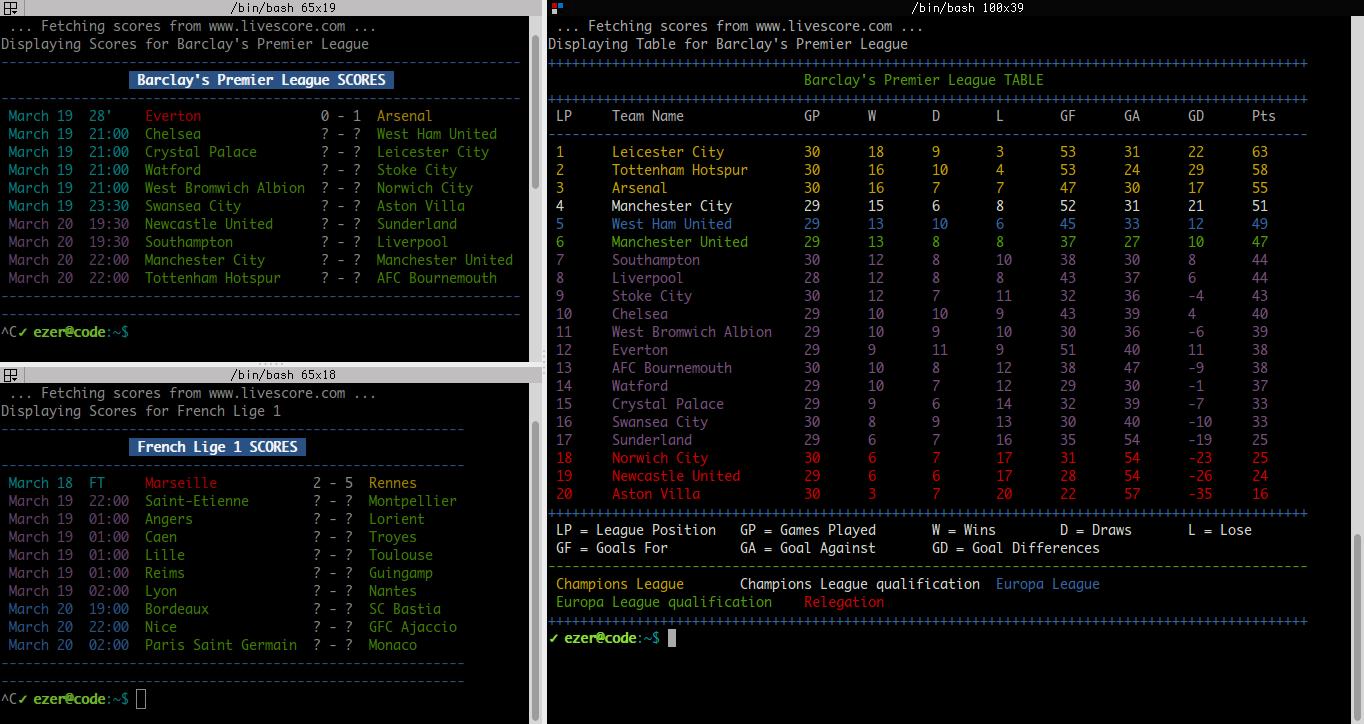The width and height of the screenshot is (1364, 724).
Task: Click Saint-Etienne in the French scores list
Action: point(197,501)
